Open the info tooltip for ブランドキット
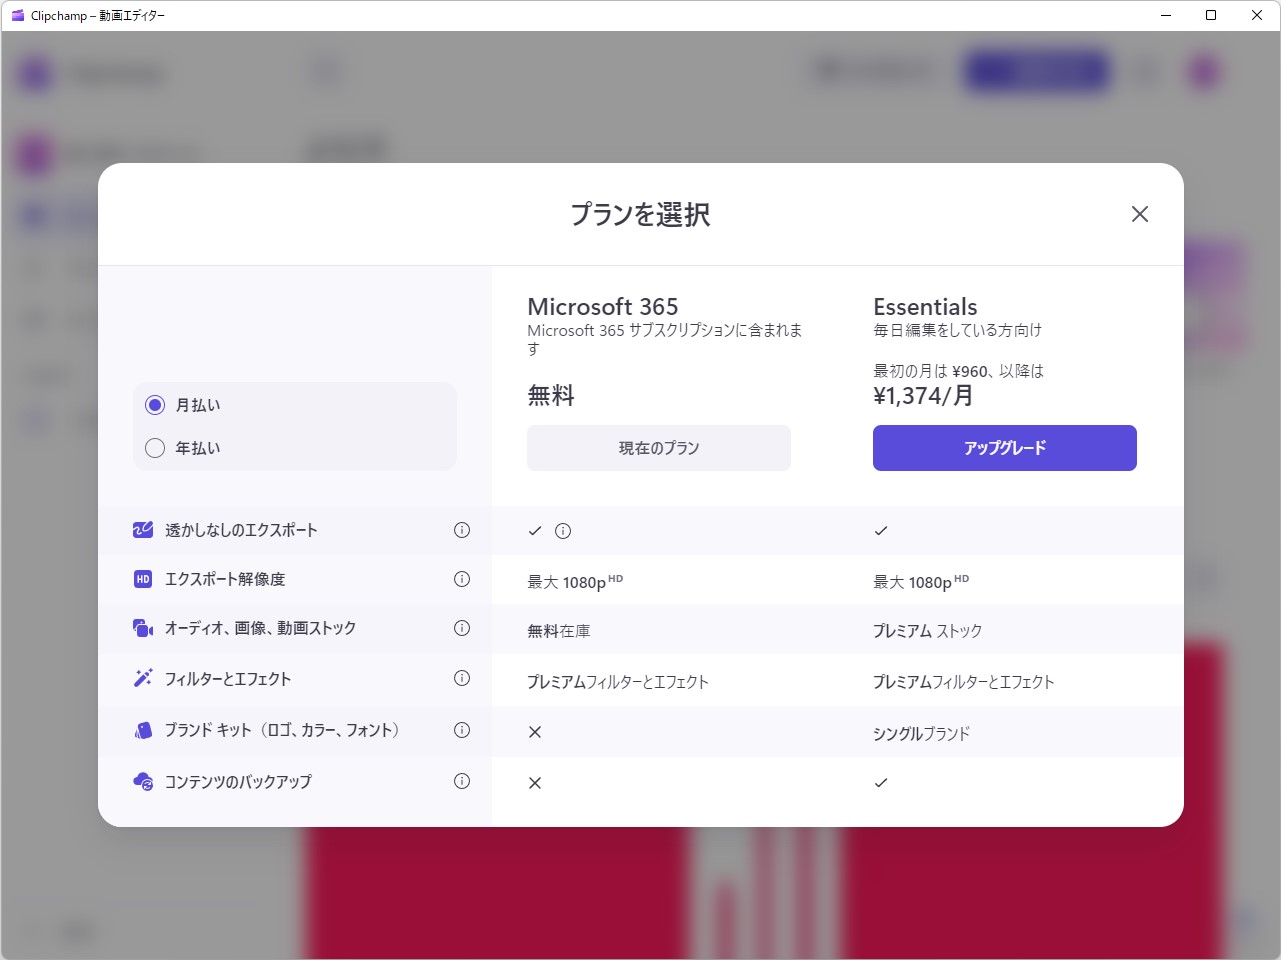Image resolution: width=1281 pixels, height=960 pixels. (x=461, y=730)
